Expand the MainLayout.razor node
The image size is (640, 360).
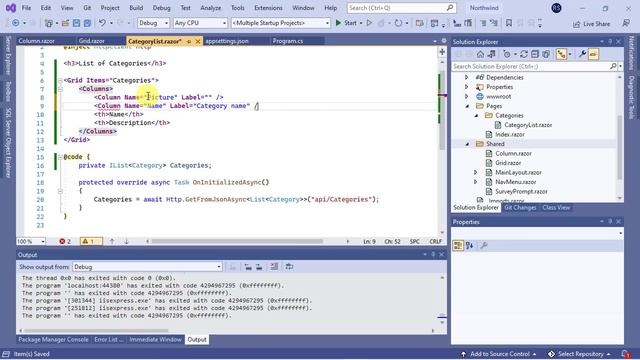pyautogui.click(x=476, y=172)
